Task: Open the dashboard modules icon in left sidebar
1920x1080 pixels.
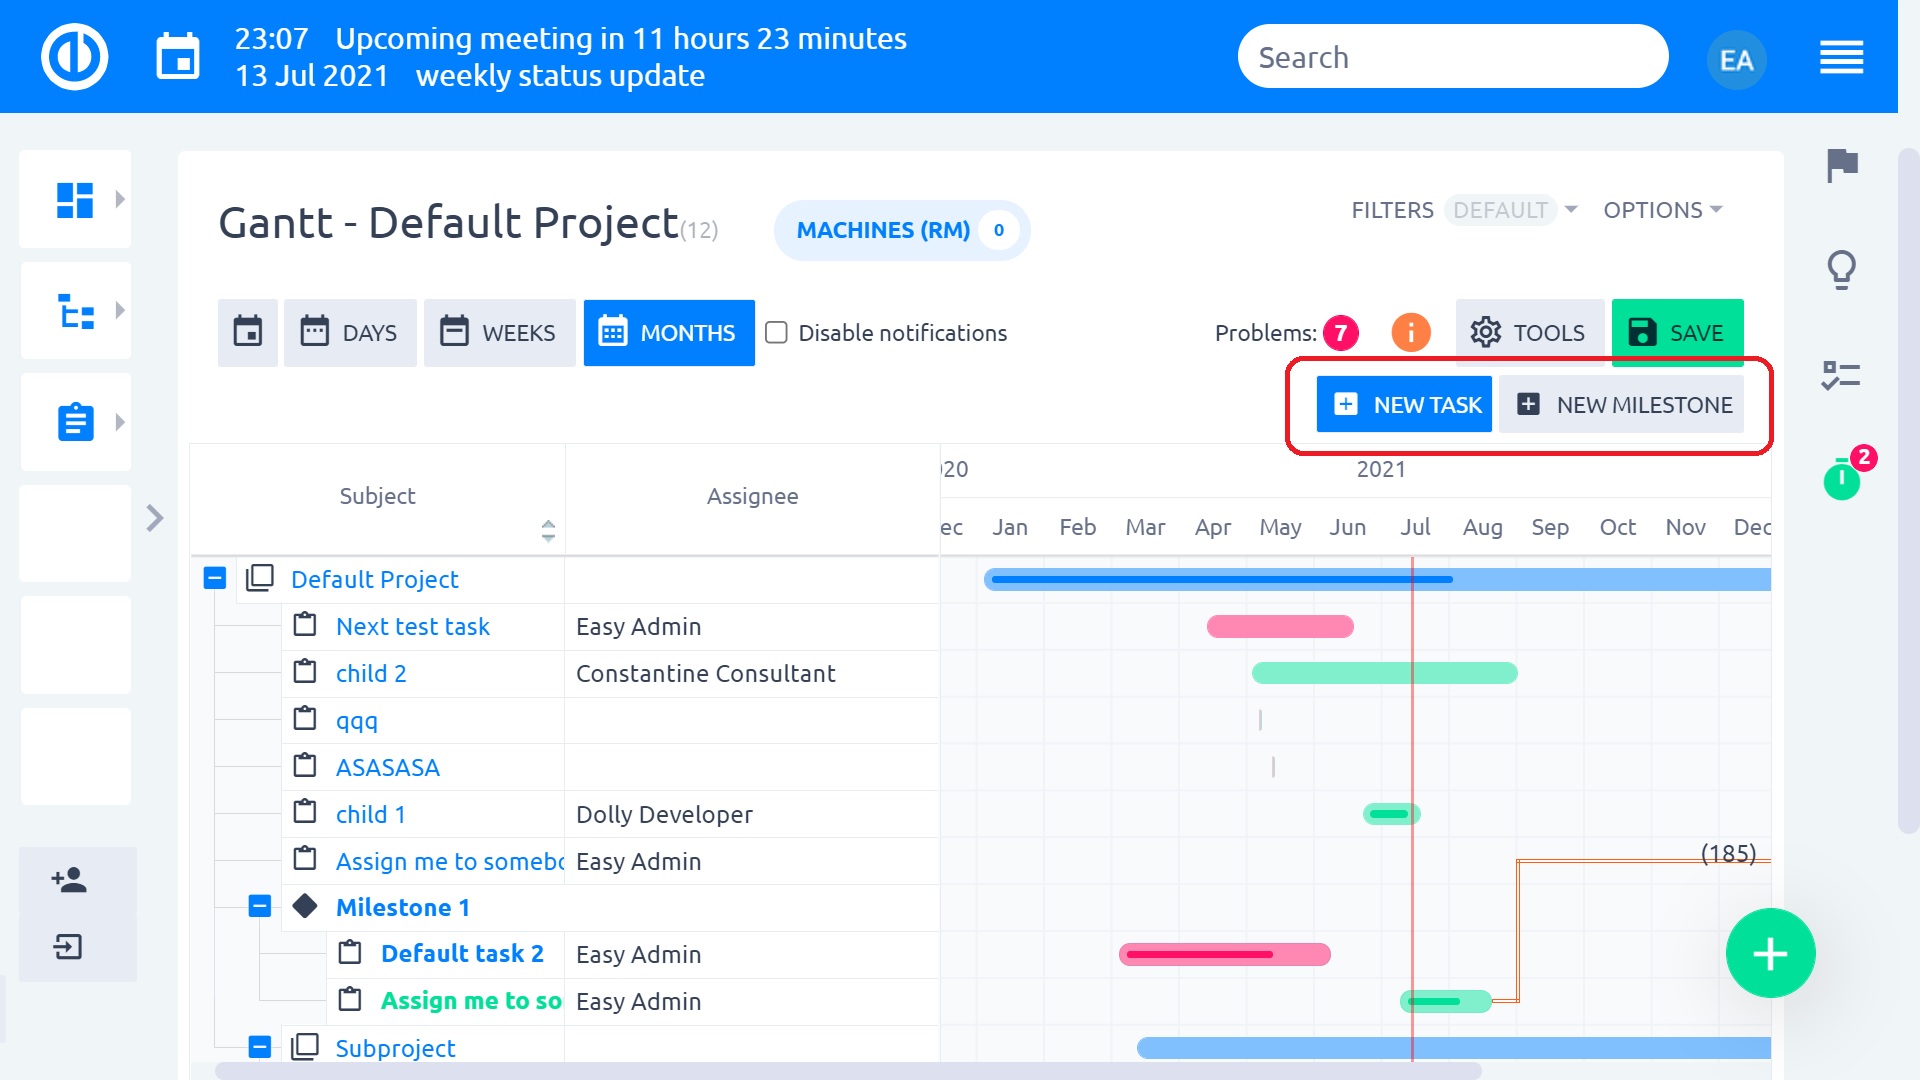Action: (x=74, y=199)
